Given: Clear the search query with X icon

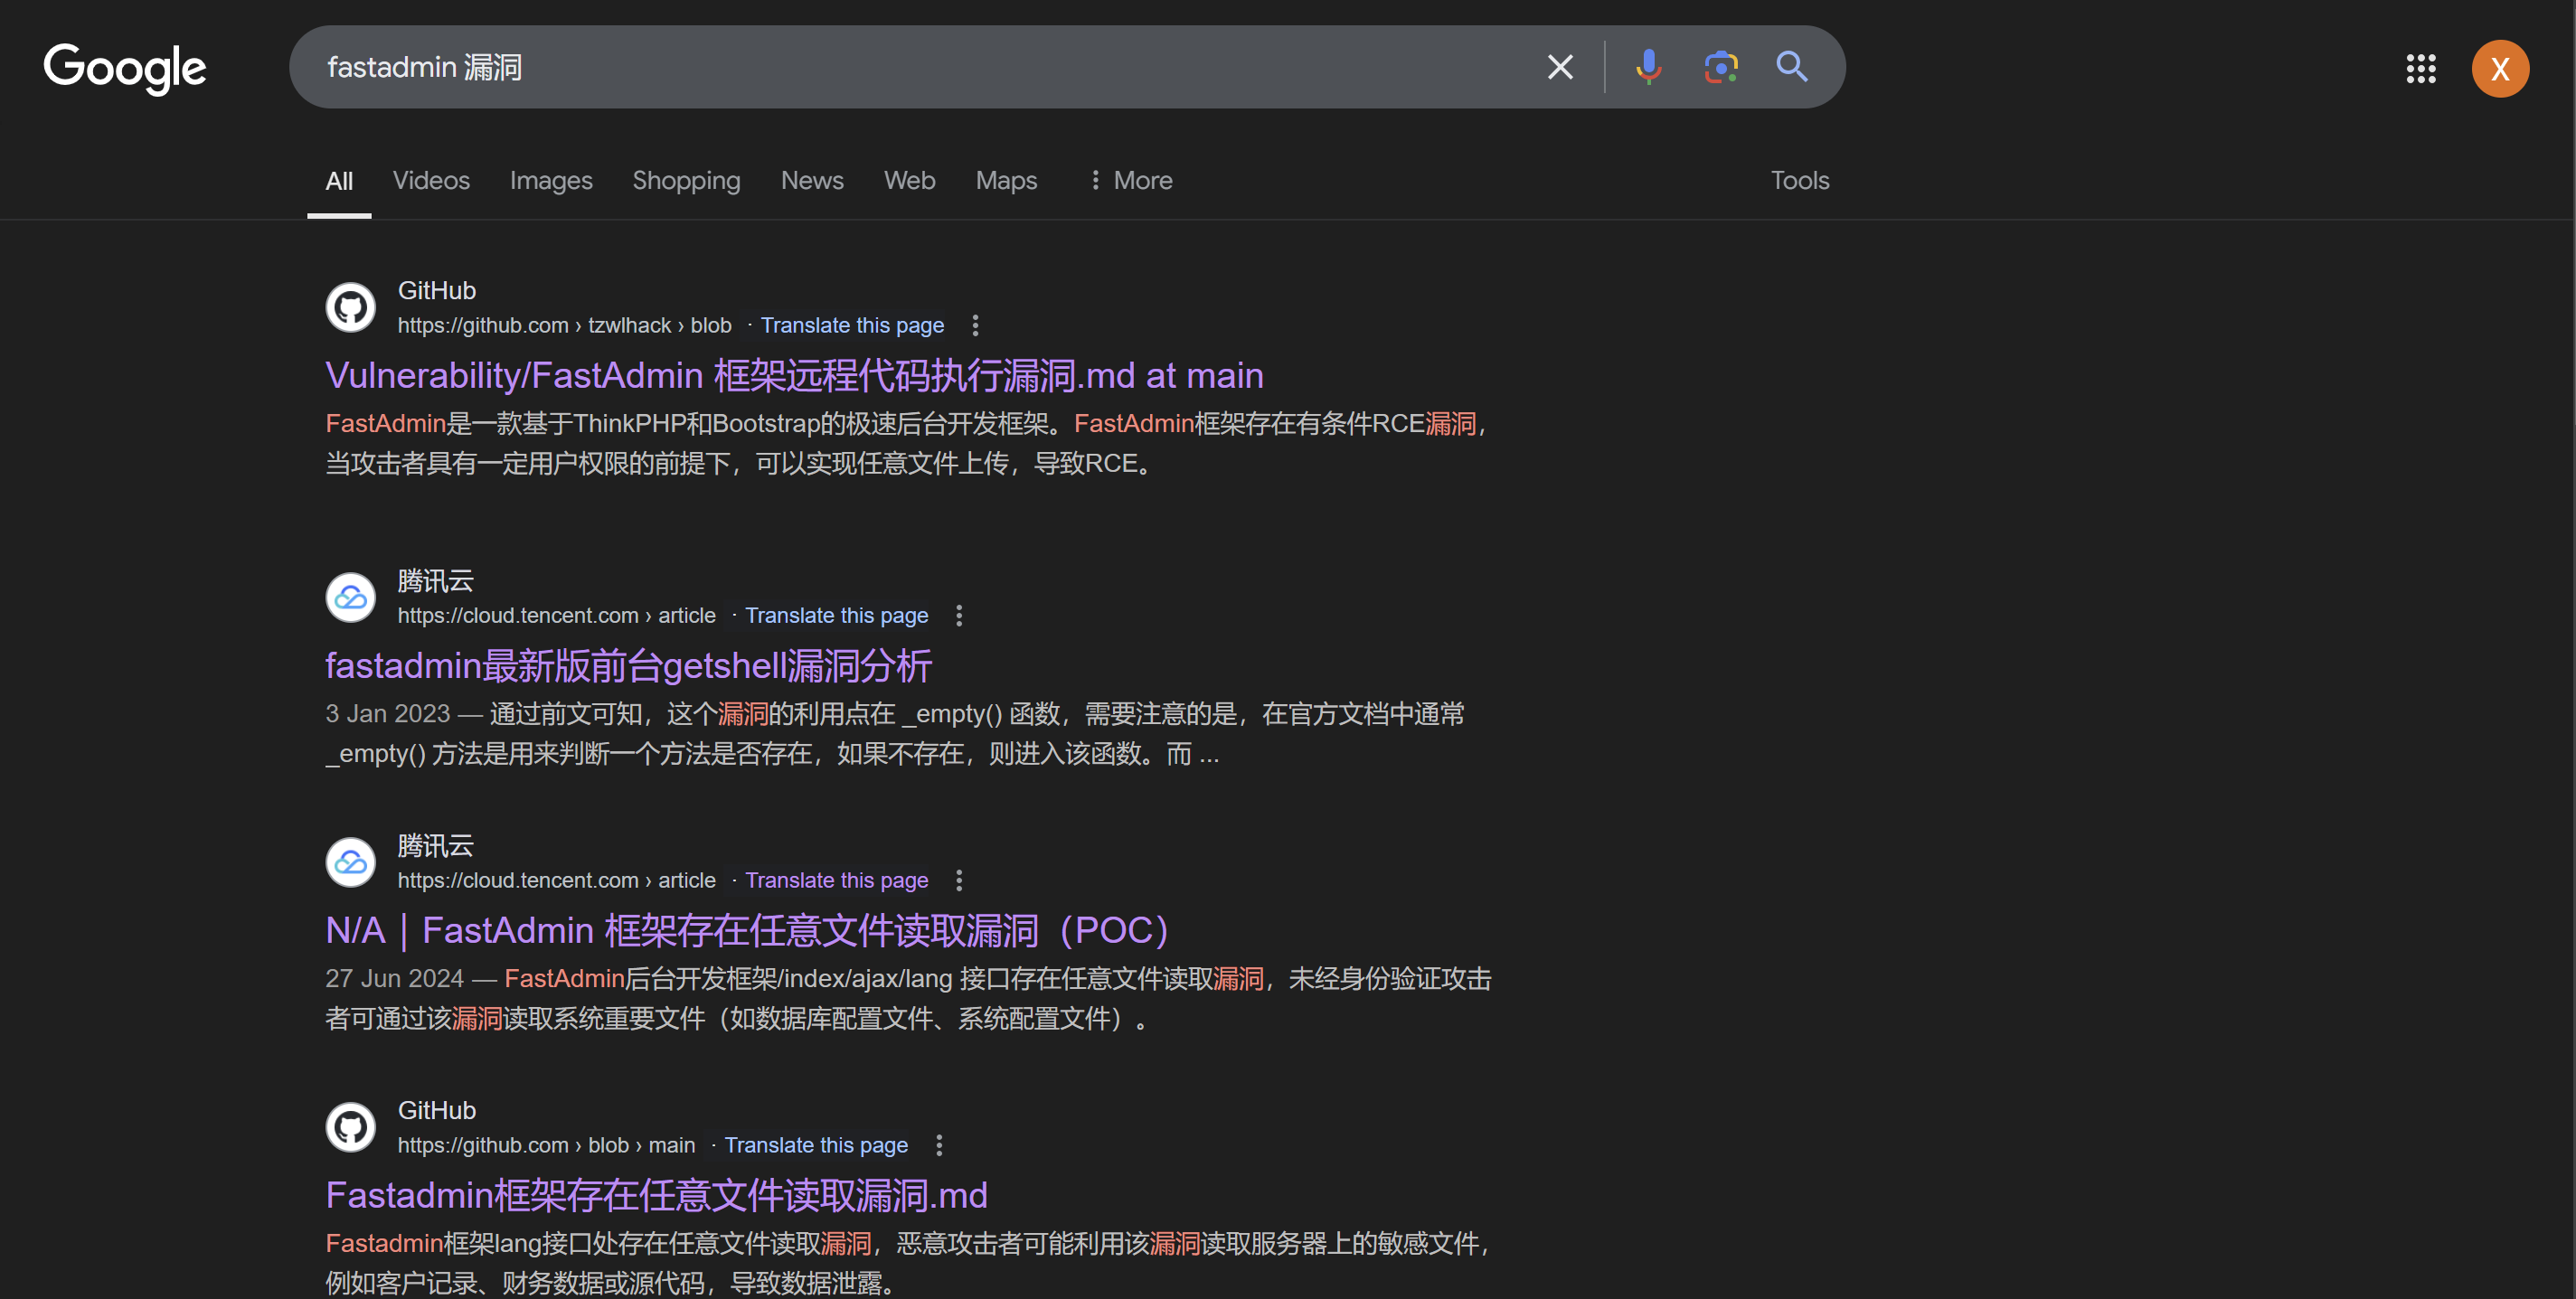Looking at the screenshot, I should point(1560,67).
